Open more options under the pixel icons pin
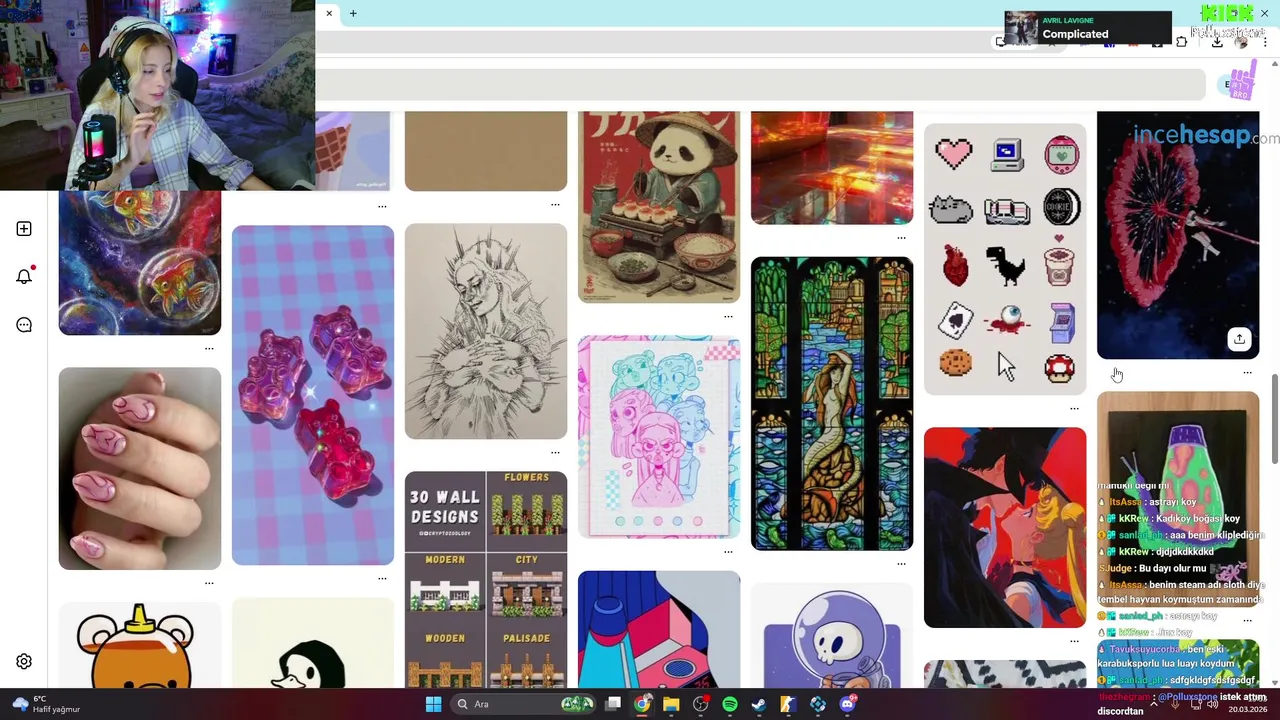The width and height of the screenshot is (1280, 720). (x=1075, y=408)
